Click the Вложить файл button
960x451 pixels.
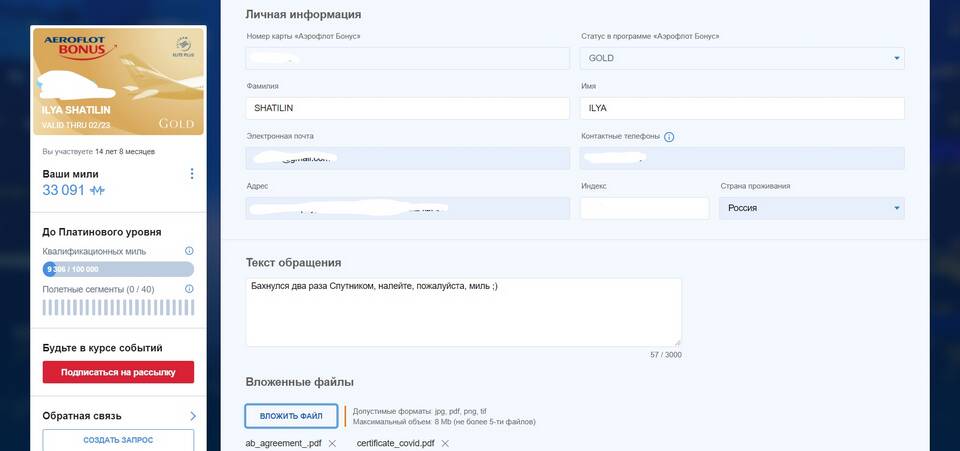coord(291,416)
